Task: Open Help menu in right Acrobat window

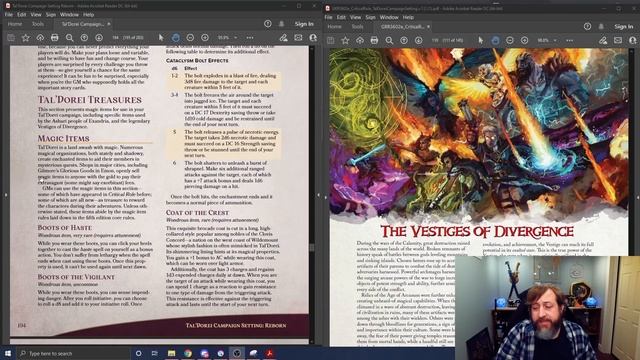Action: tap(408, 17)
